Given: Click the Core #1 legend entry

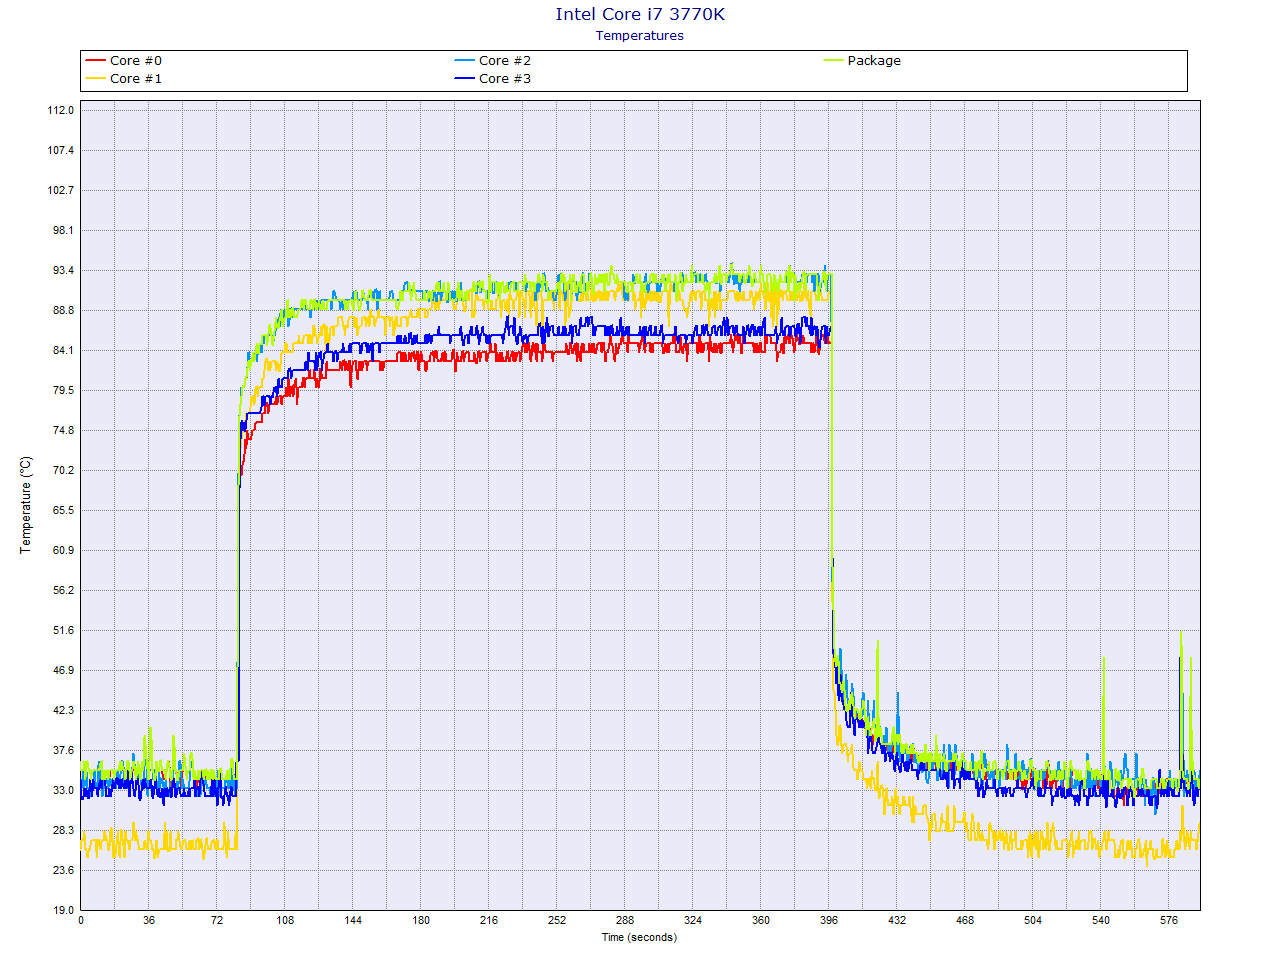Looking at the screenshot, I should click(124, 79).
